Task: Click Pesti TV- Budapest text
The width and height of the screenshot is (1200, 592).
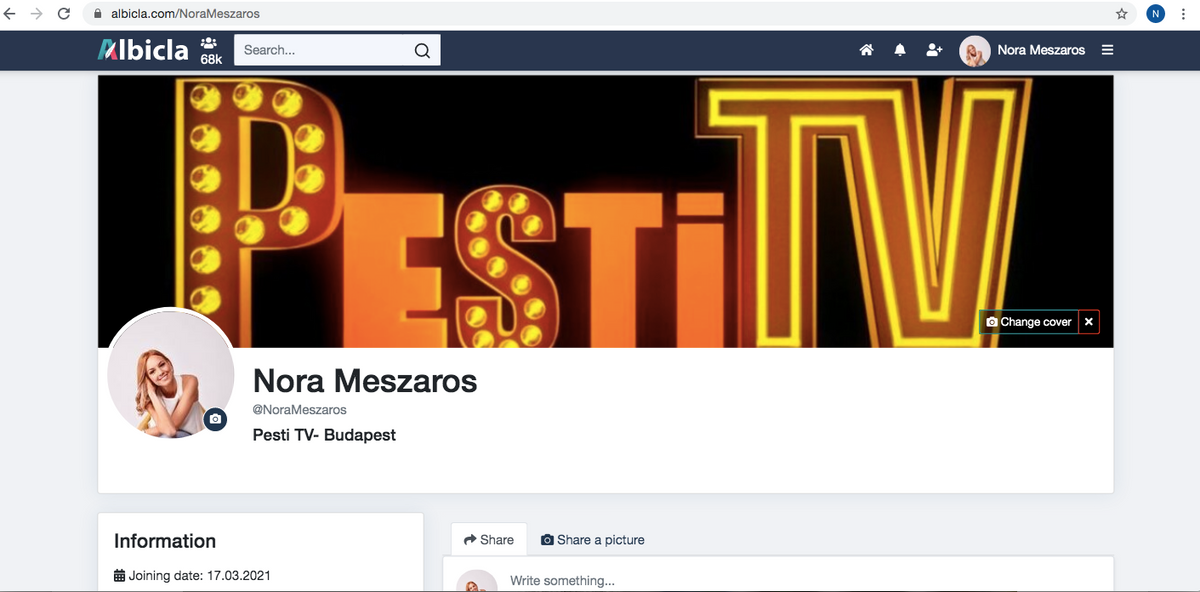Action: tap(325, 435)
